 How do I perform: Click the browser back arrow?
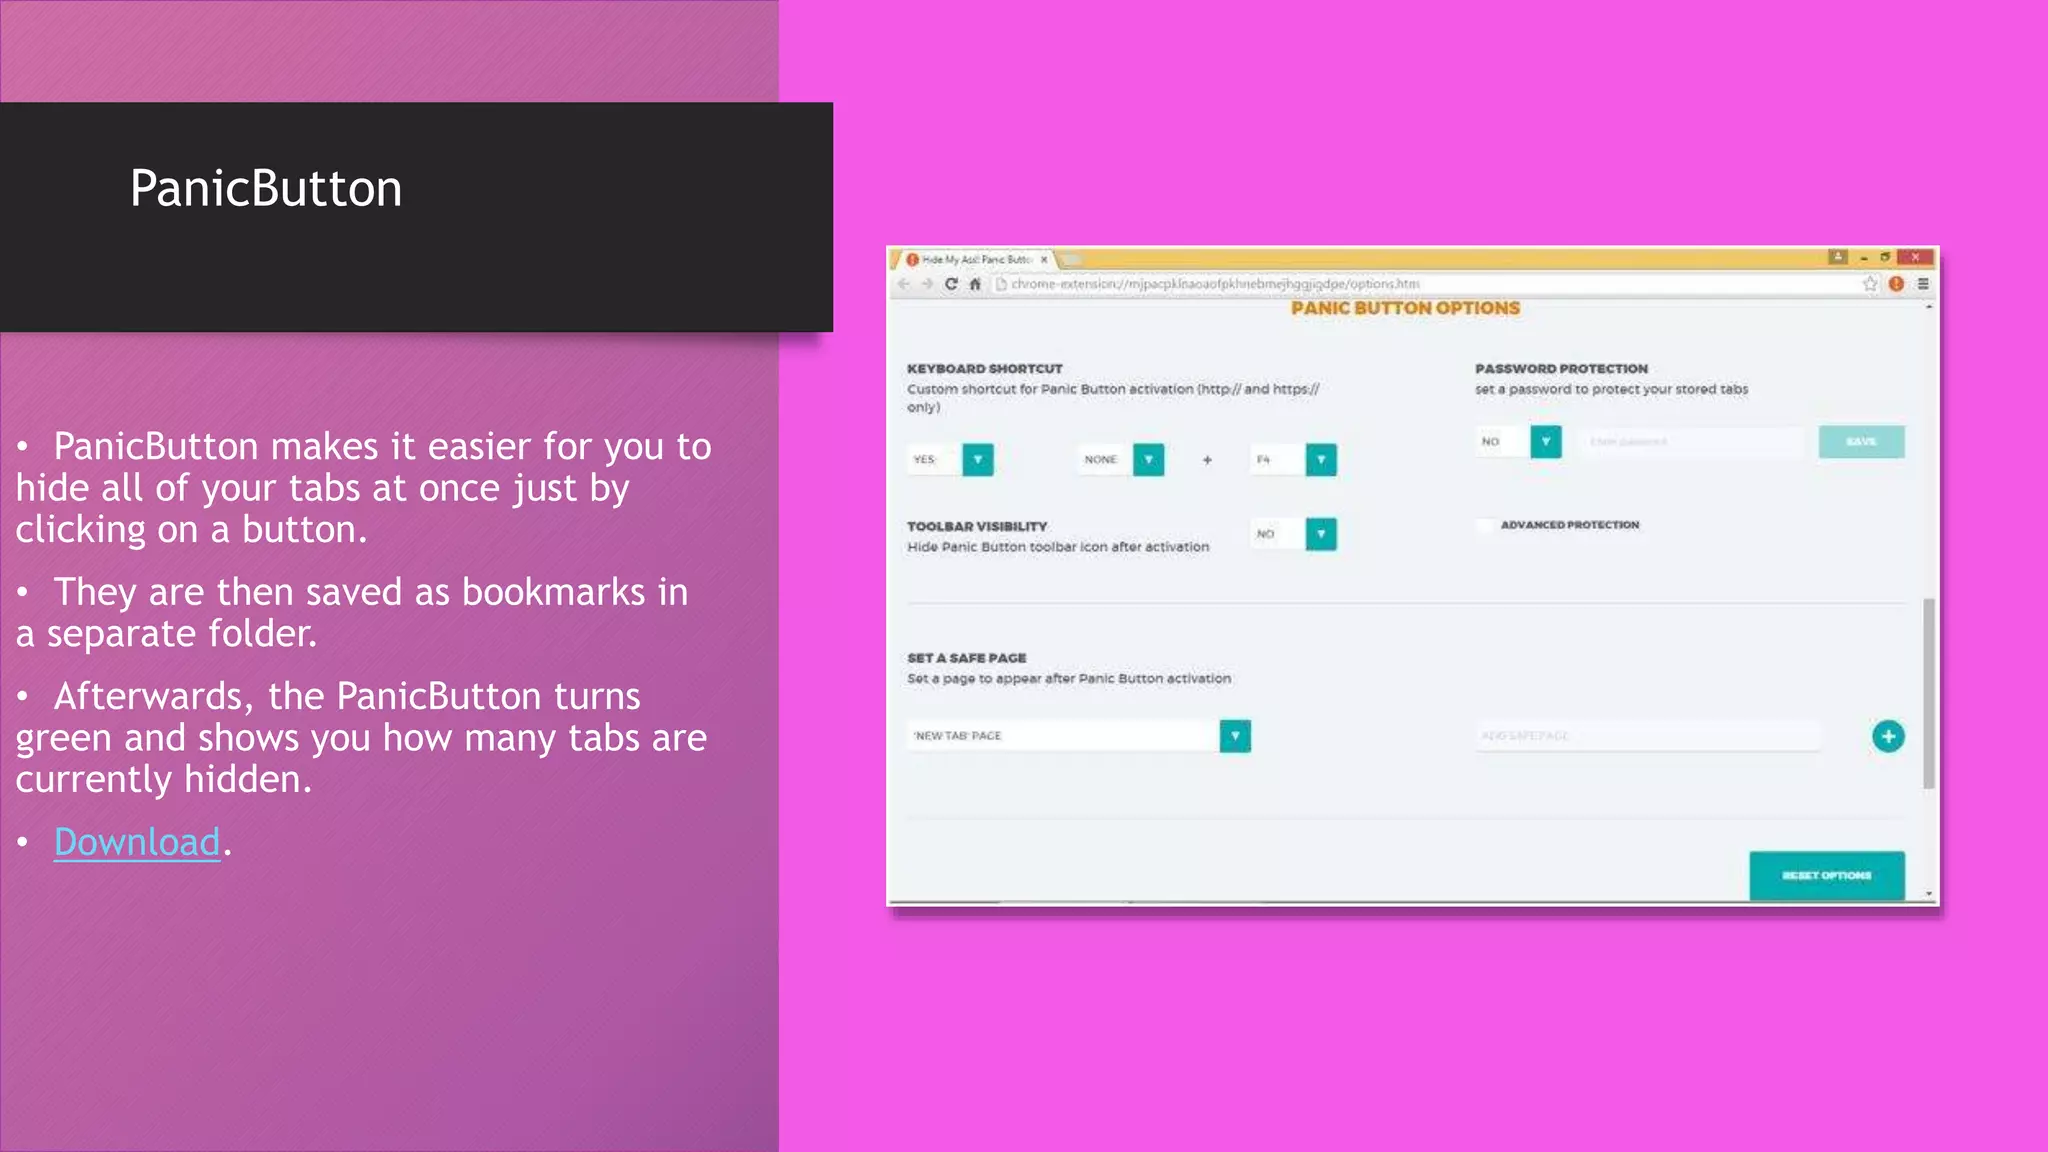(904, 284)
